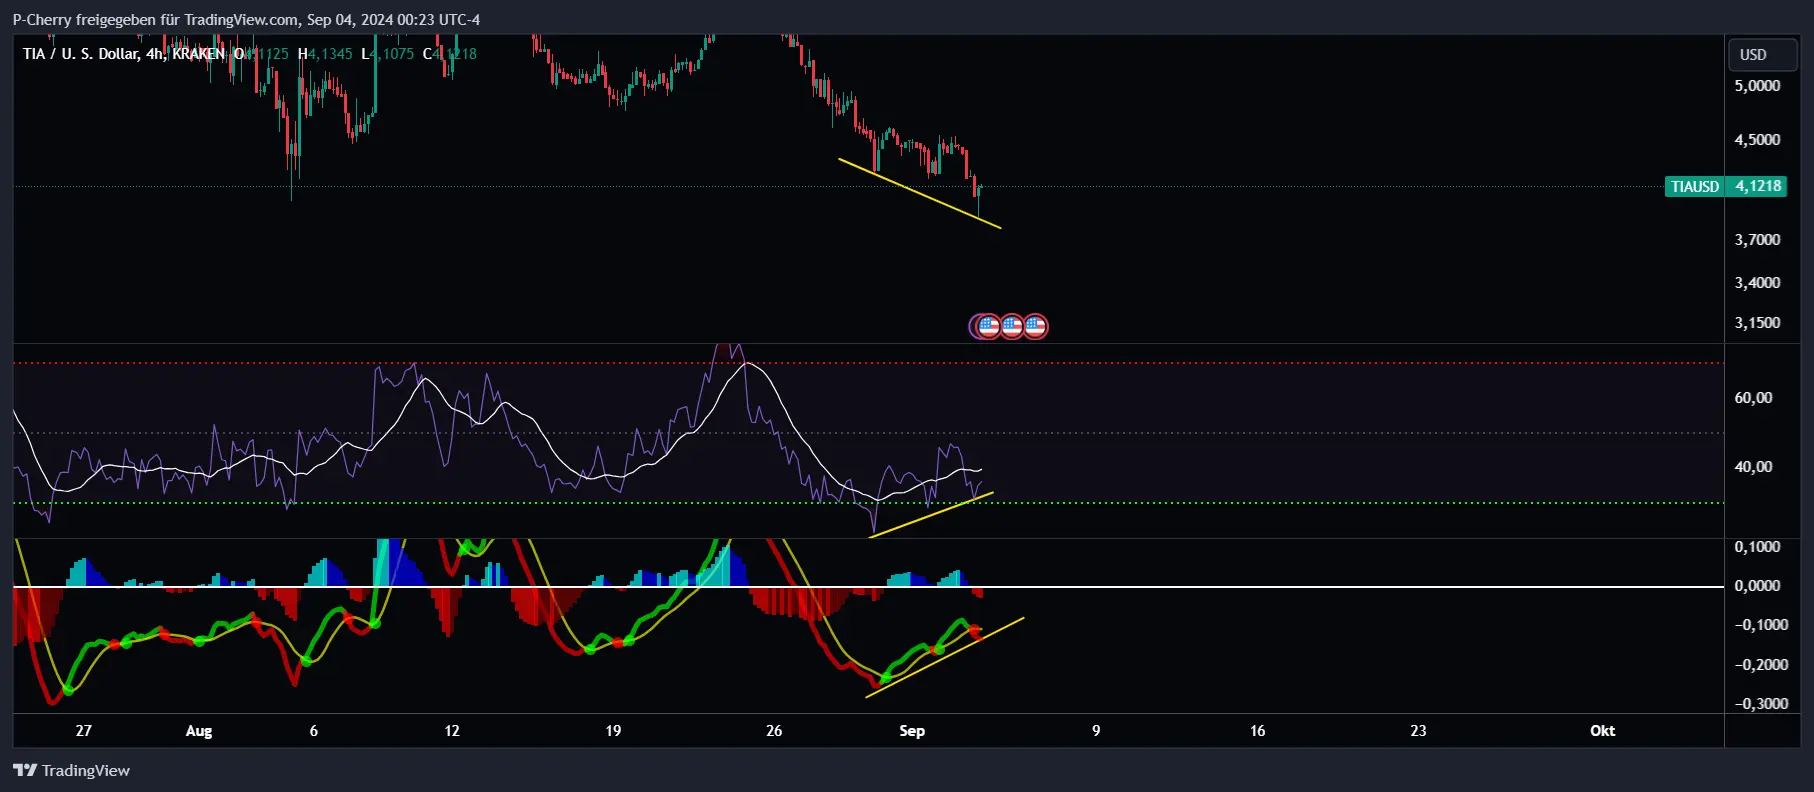Click the MACD 0,1000 axis label
This screenshot has width=1814, height=792.
click(1757, 547)
